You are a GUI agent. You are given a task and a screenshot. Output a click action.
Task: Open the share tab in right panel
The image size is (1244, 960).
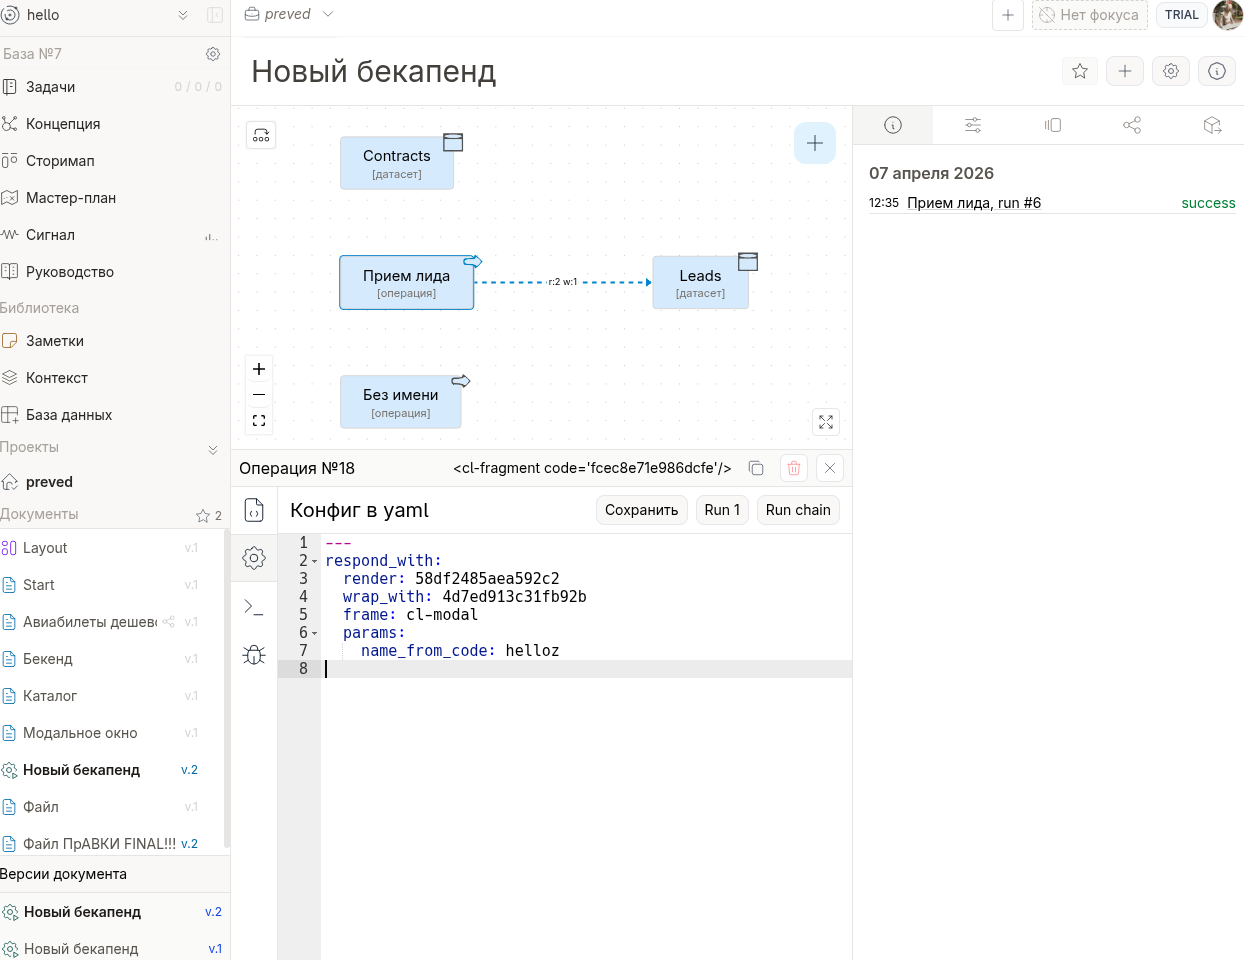coord(1132,125)
